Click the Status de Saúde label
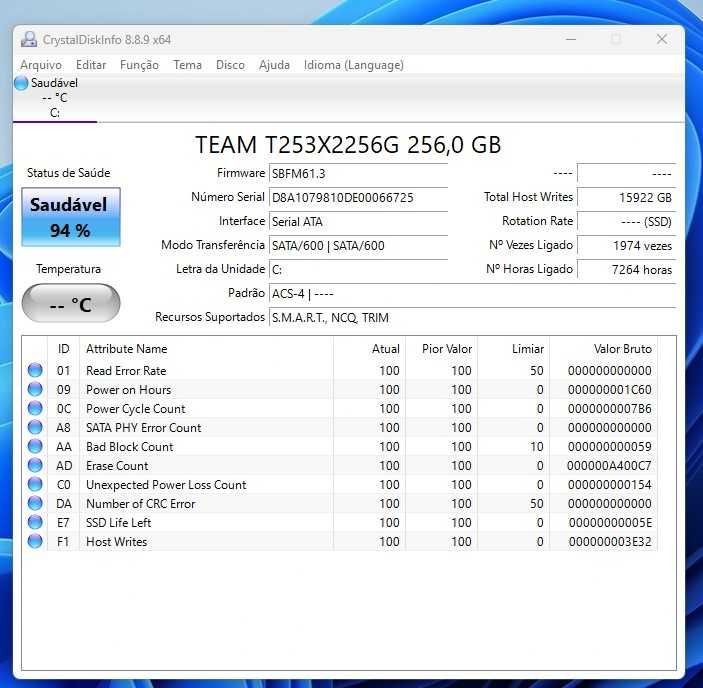The width and height of the screenshot is (703, 688). 68,173
